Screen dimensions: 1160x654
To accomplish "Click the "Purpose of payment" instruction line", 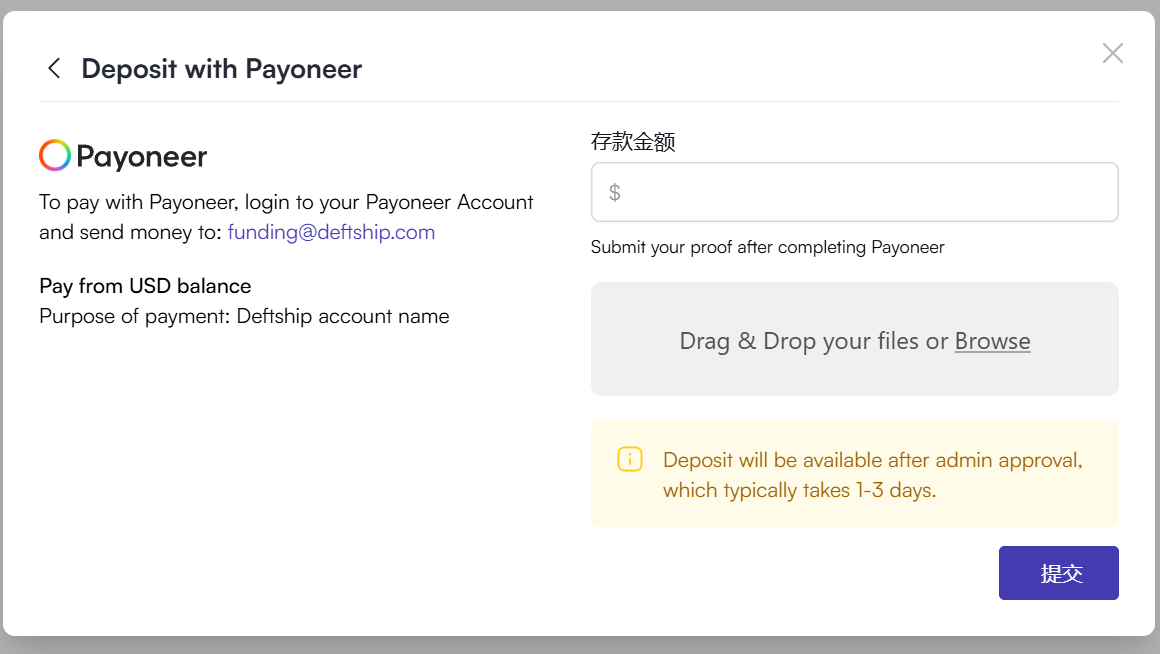I will pyautogui.click(x=244, y=317).
